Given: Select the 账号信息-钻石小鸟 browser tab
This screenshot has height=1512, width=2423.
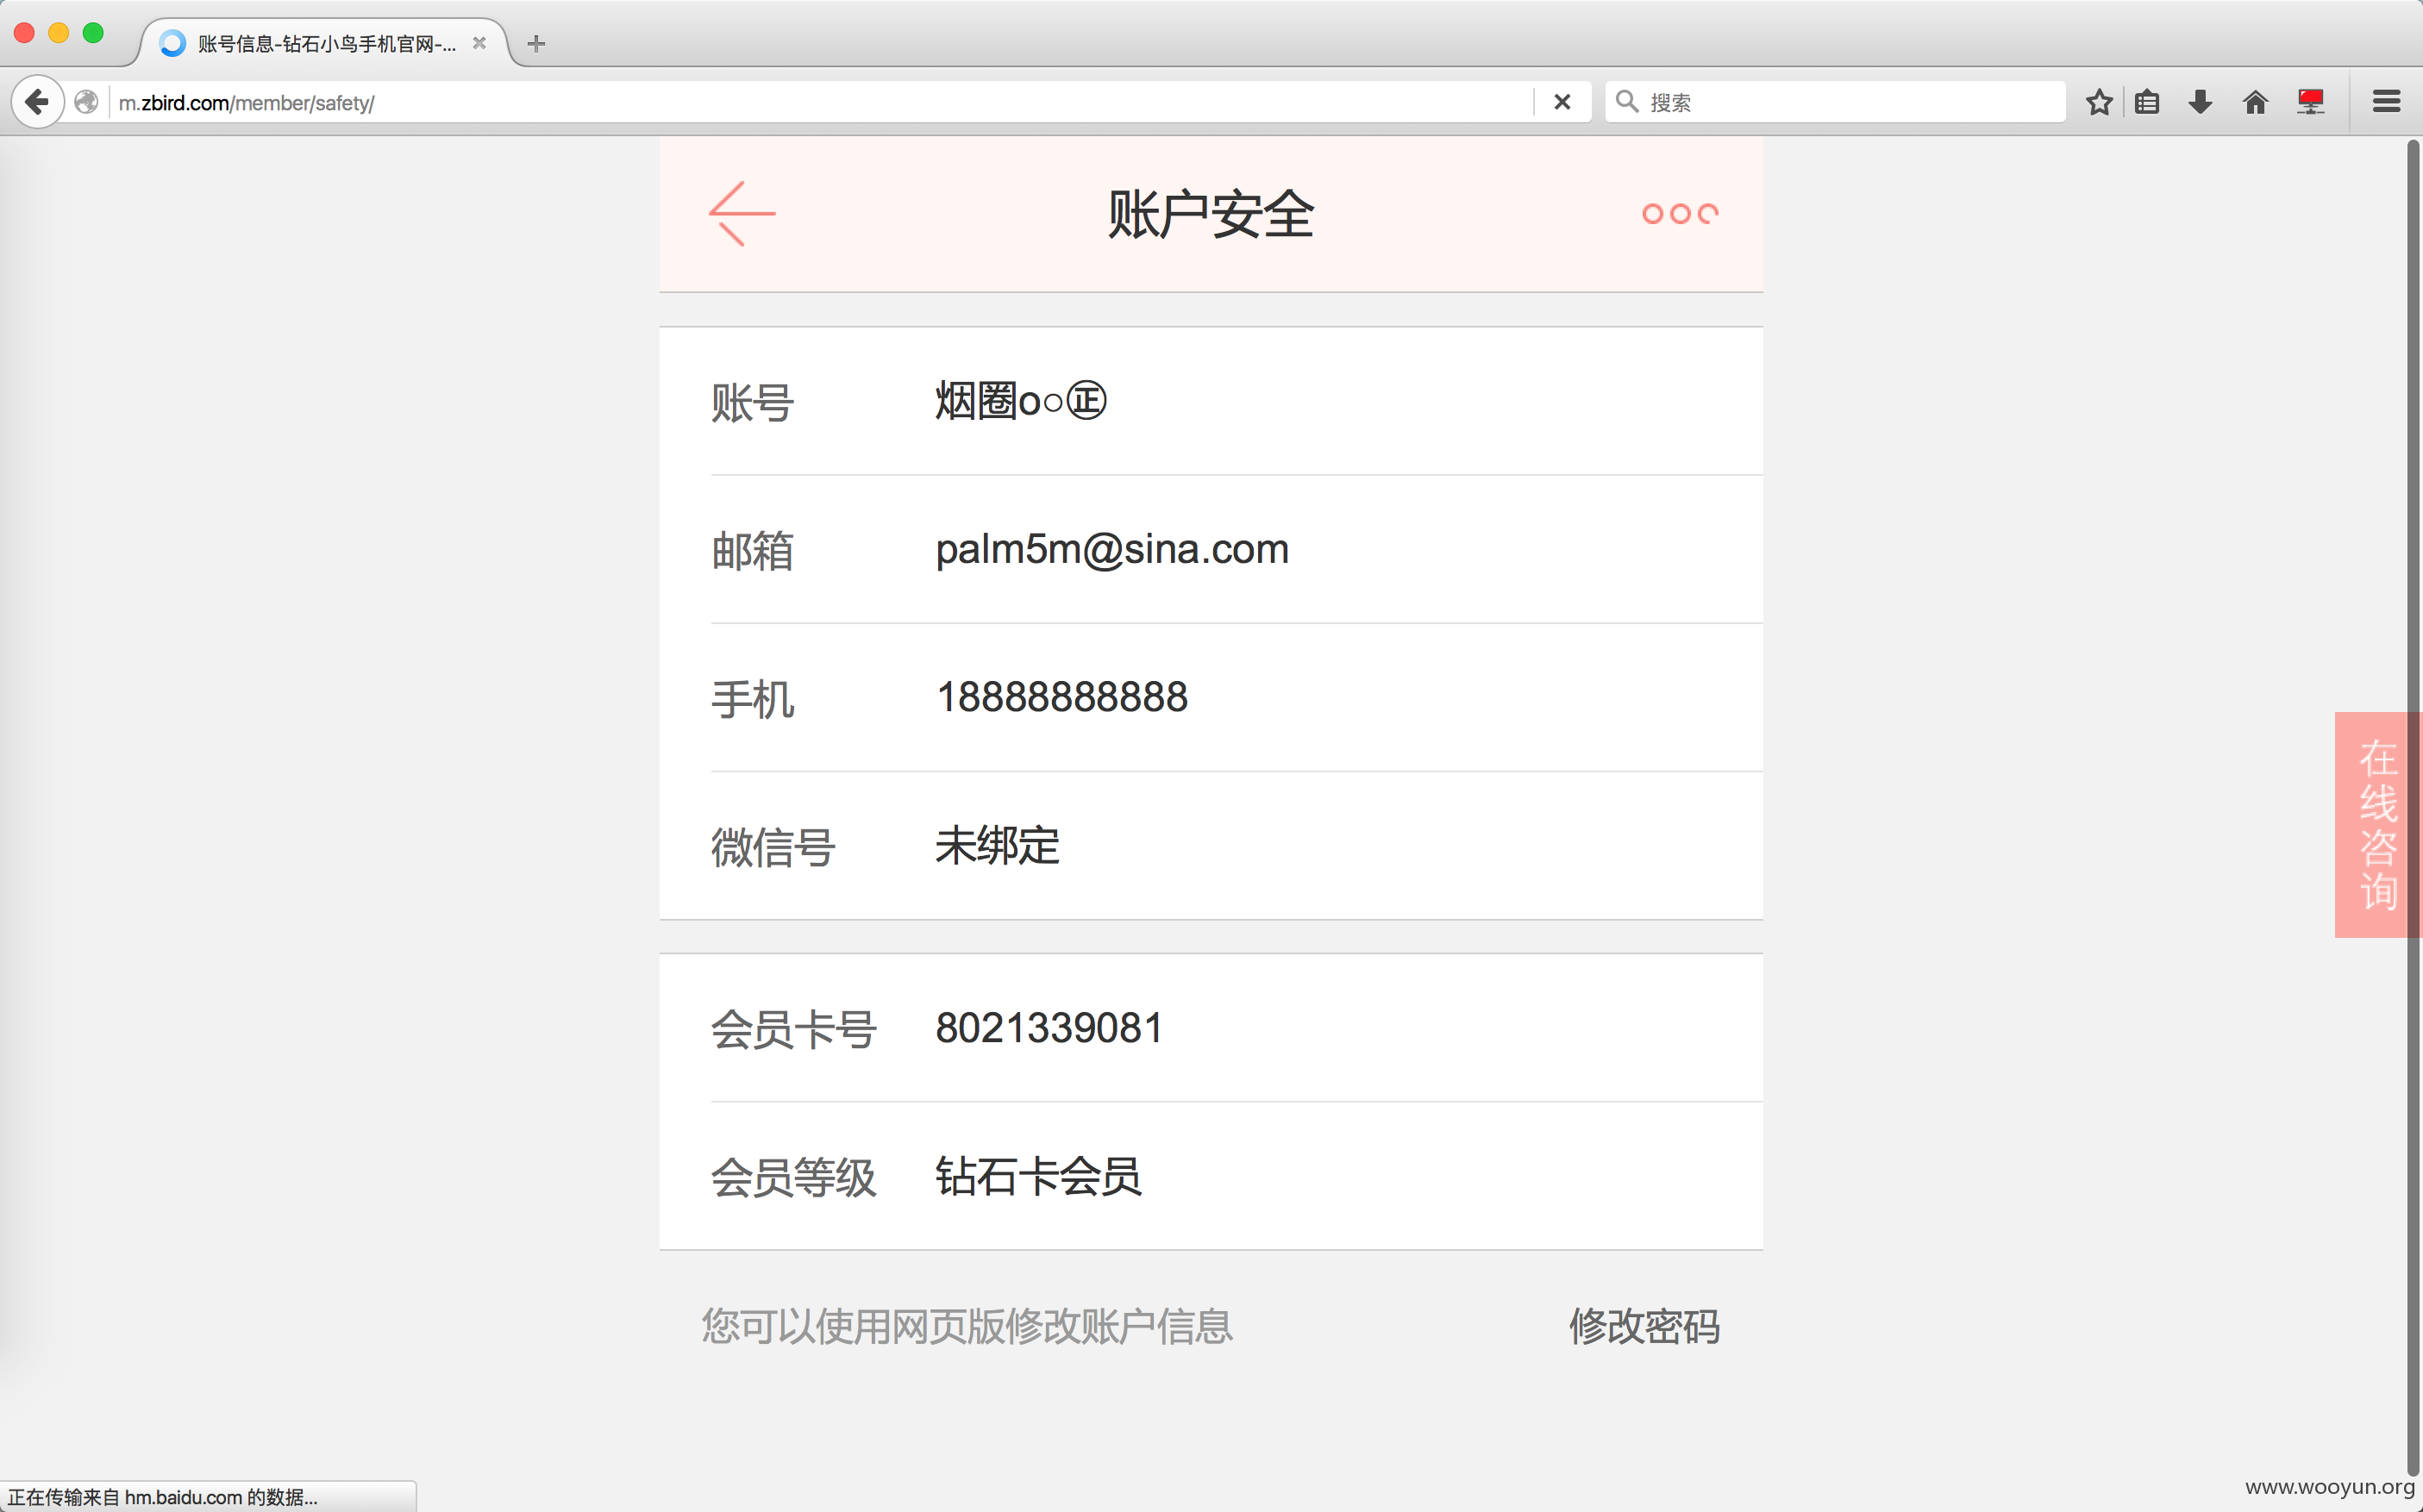Looking at the screenshot, I should point(323,44).
